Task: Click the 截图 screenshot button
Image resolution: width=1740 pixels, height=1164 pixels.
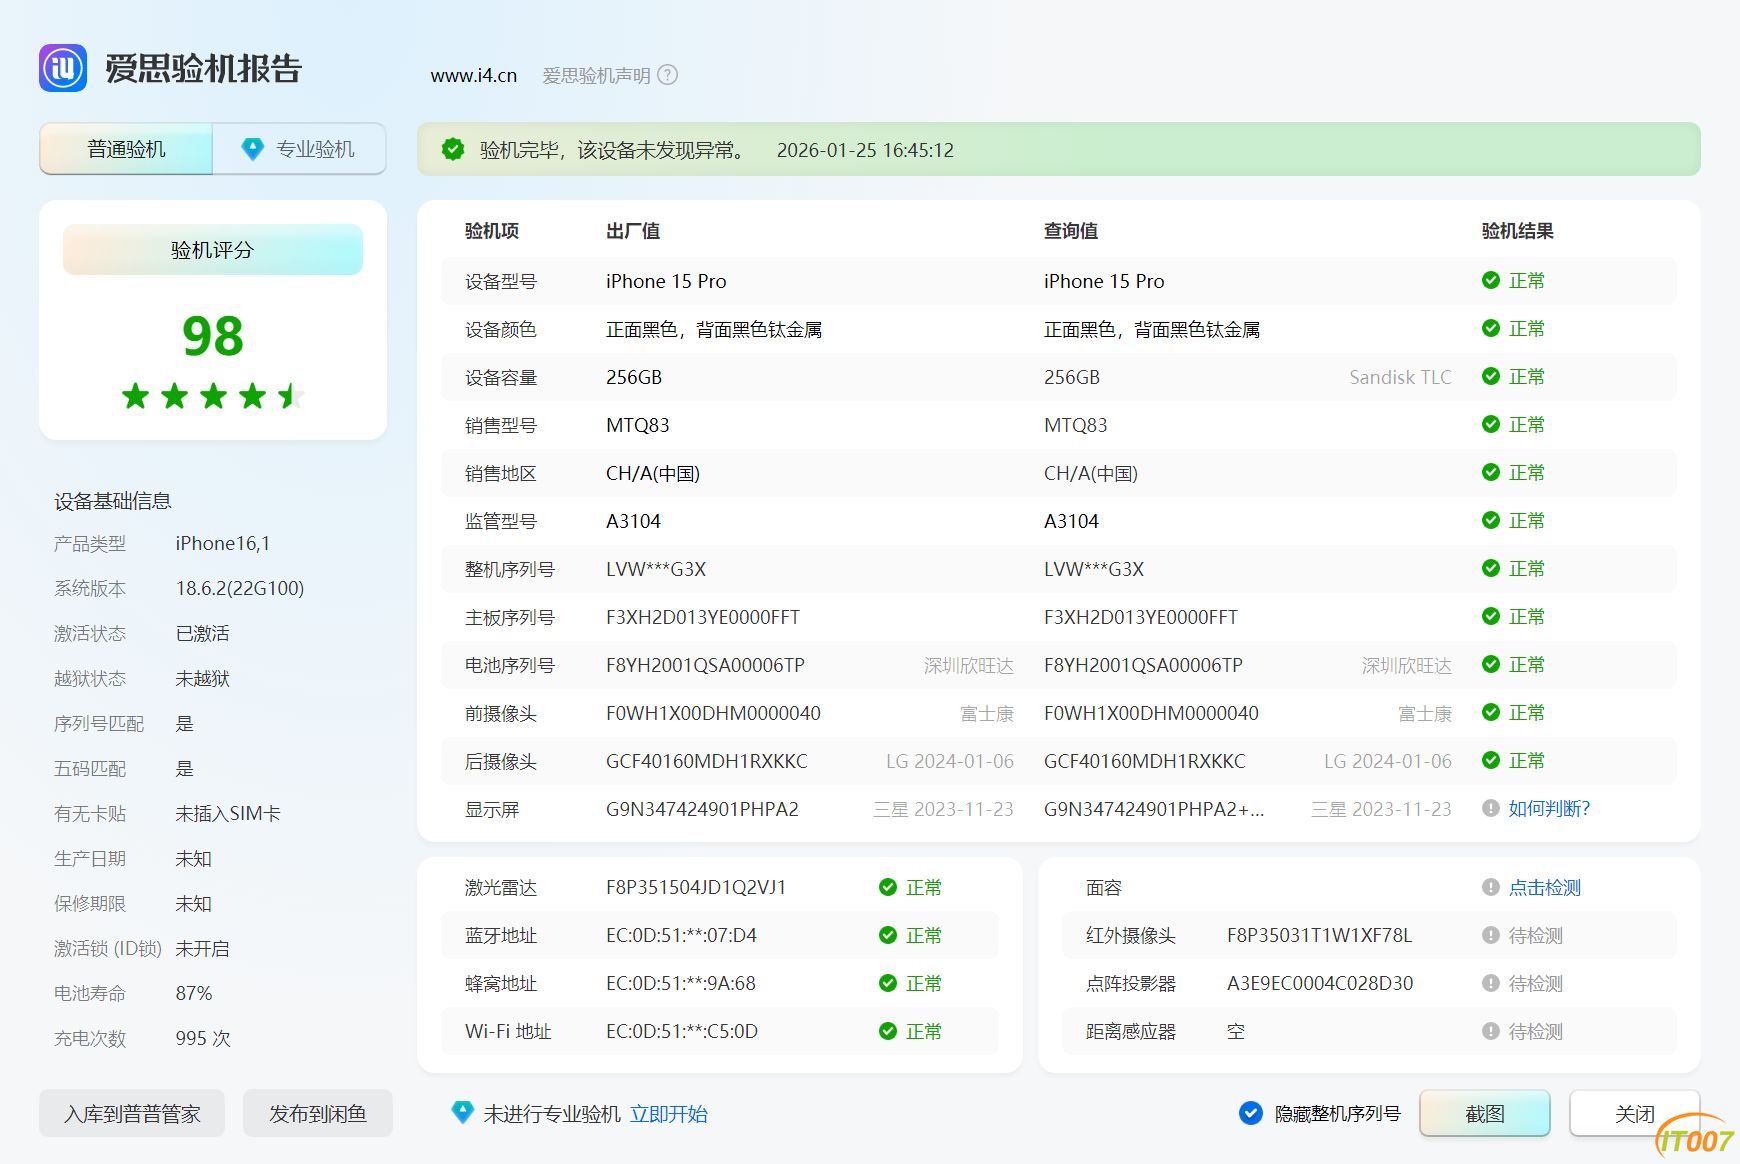Action: (1485, 1113)
